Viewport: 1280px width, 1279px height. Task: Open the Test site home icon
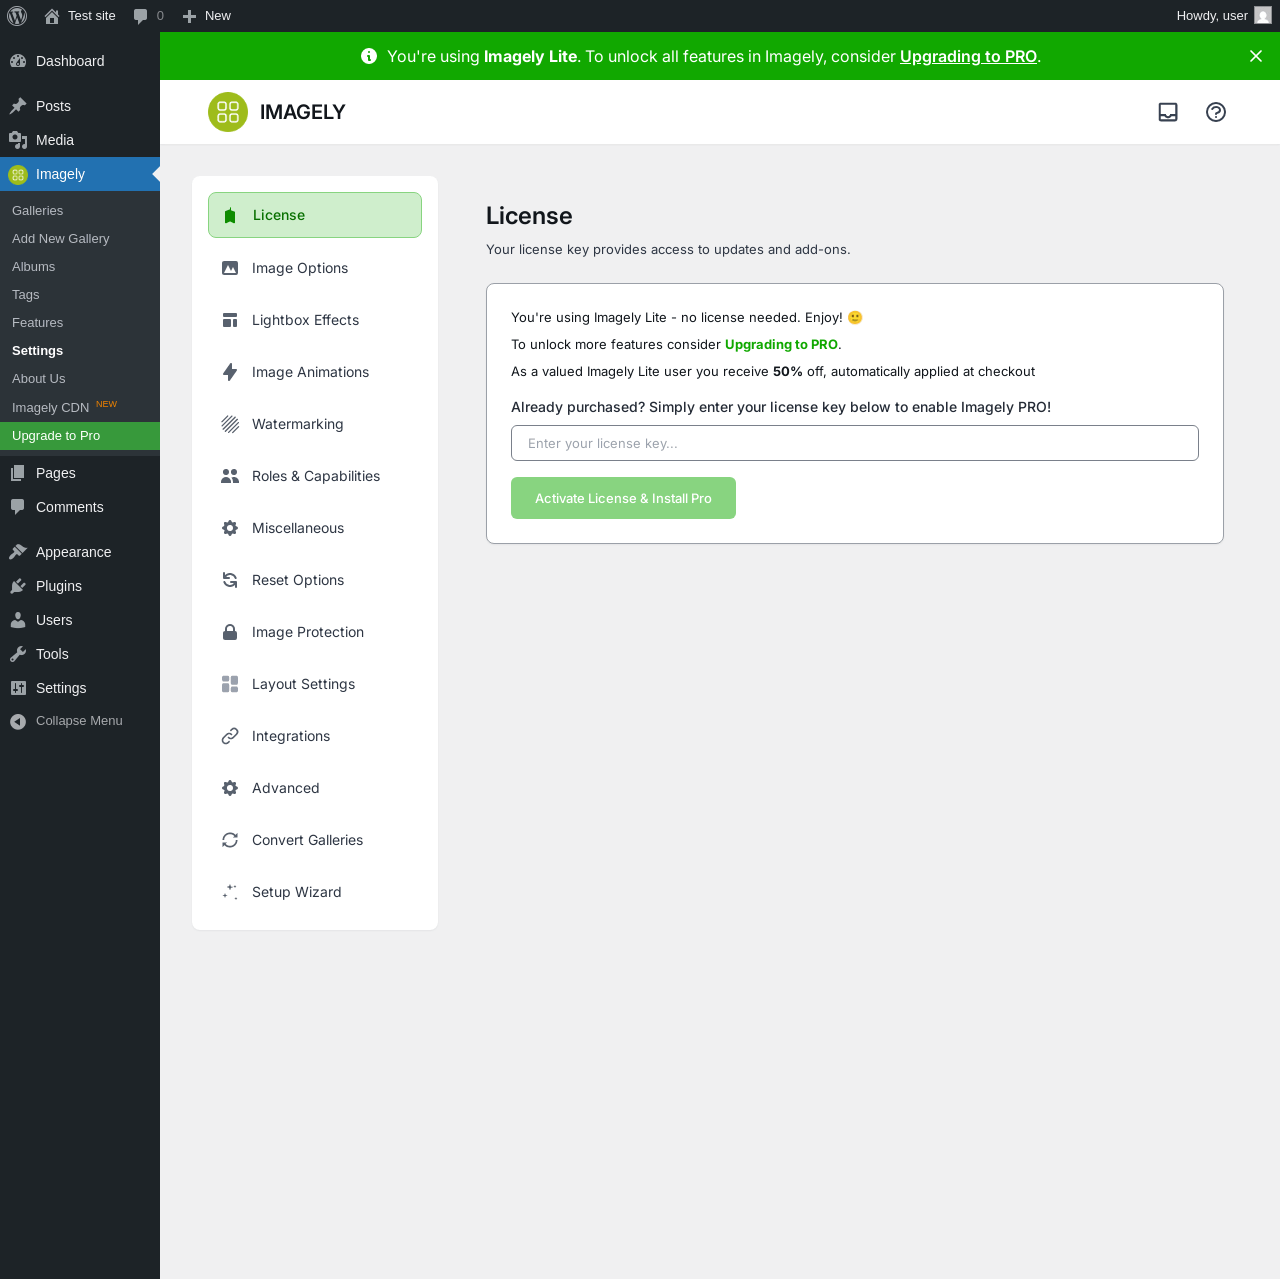(x=52, y=16)
